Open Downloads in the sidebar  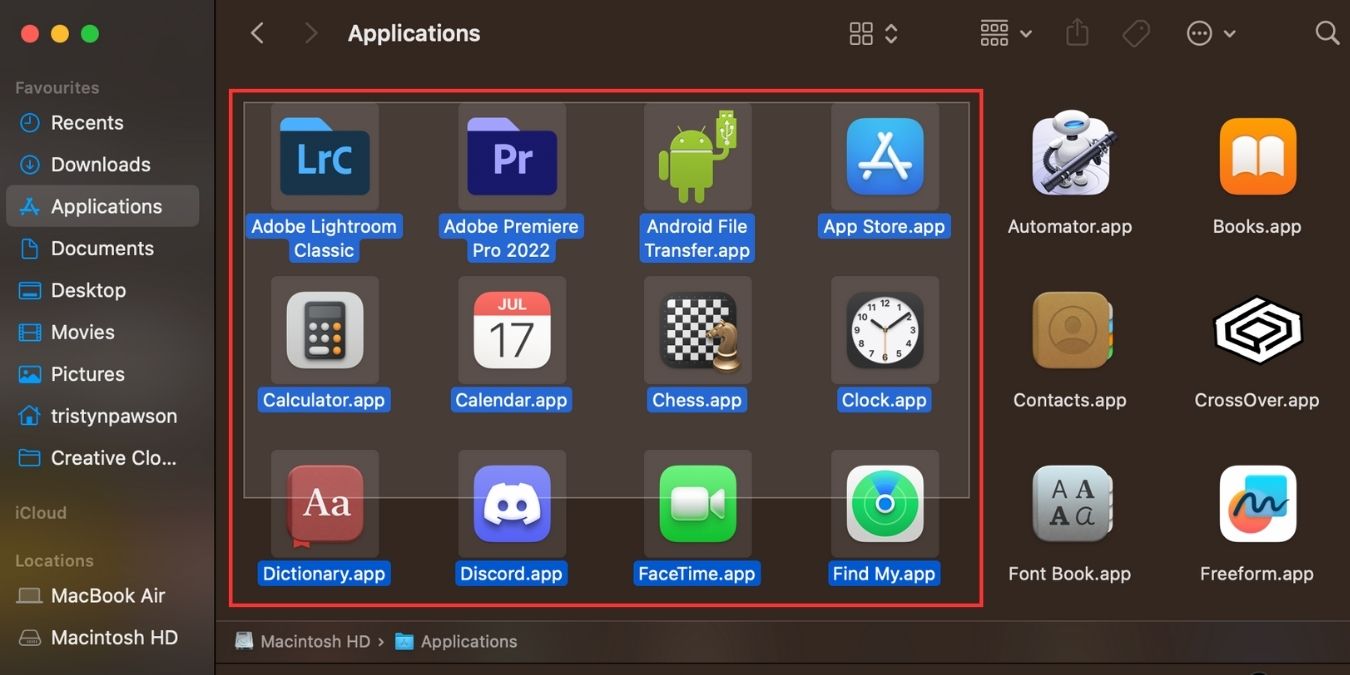[103, 164]
